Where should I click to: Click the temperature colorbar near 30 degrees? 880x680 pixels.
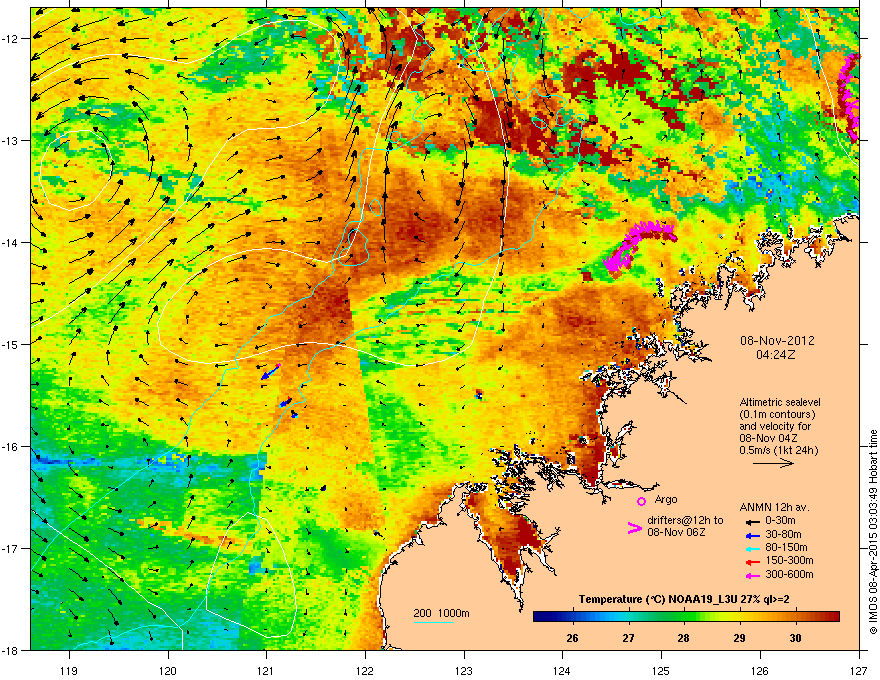coord(795,617)
